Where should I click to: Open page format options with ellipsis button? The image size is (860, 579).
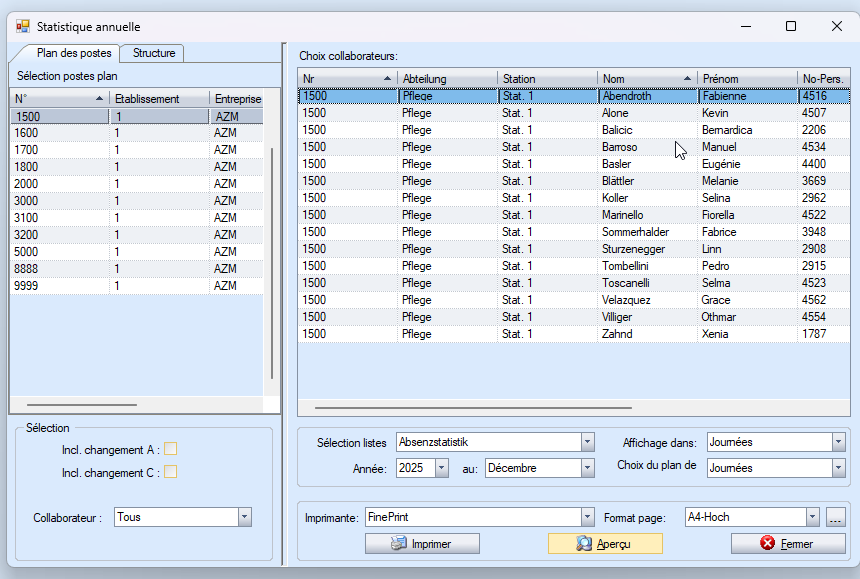[x=836, y=517]
